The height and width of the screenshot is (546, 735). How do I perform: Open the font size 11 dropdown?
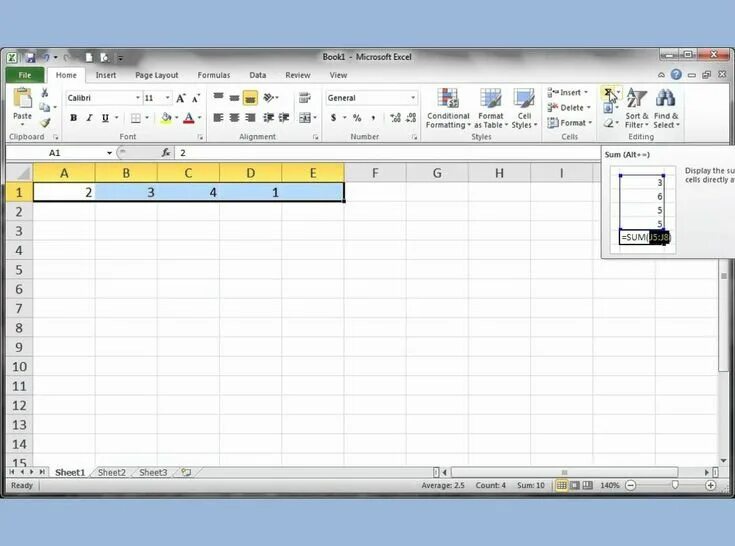click(x=167, y=98)
